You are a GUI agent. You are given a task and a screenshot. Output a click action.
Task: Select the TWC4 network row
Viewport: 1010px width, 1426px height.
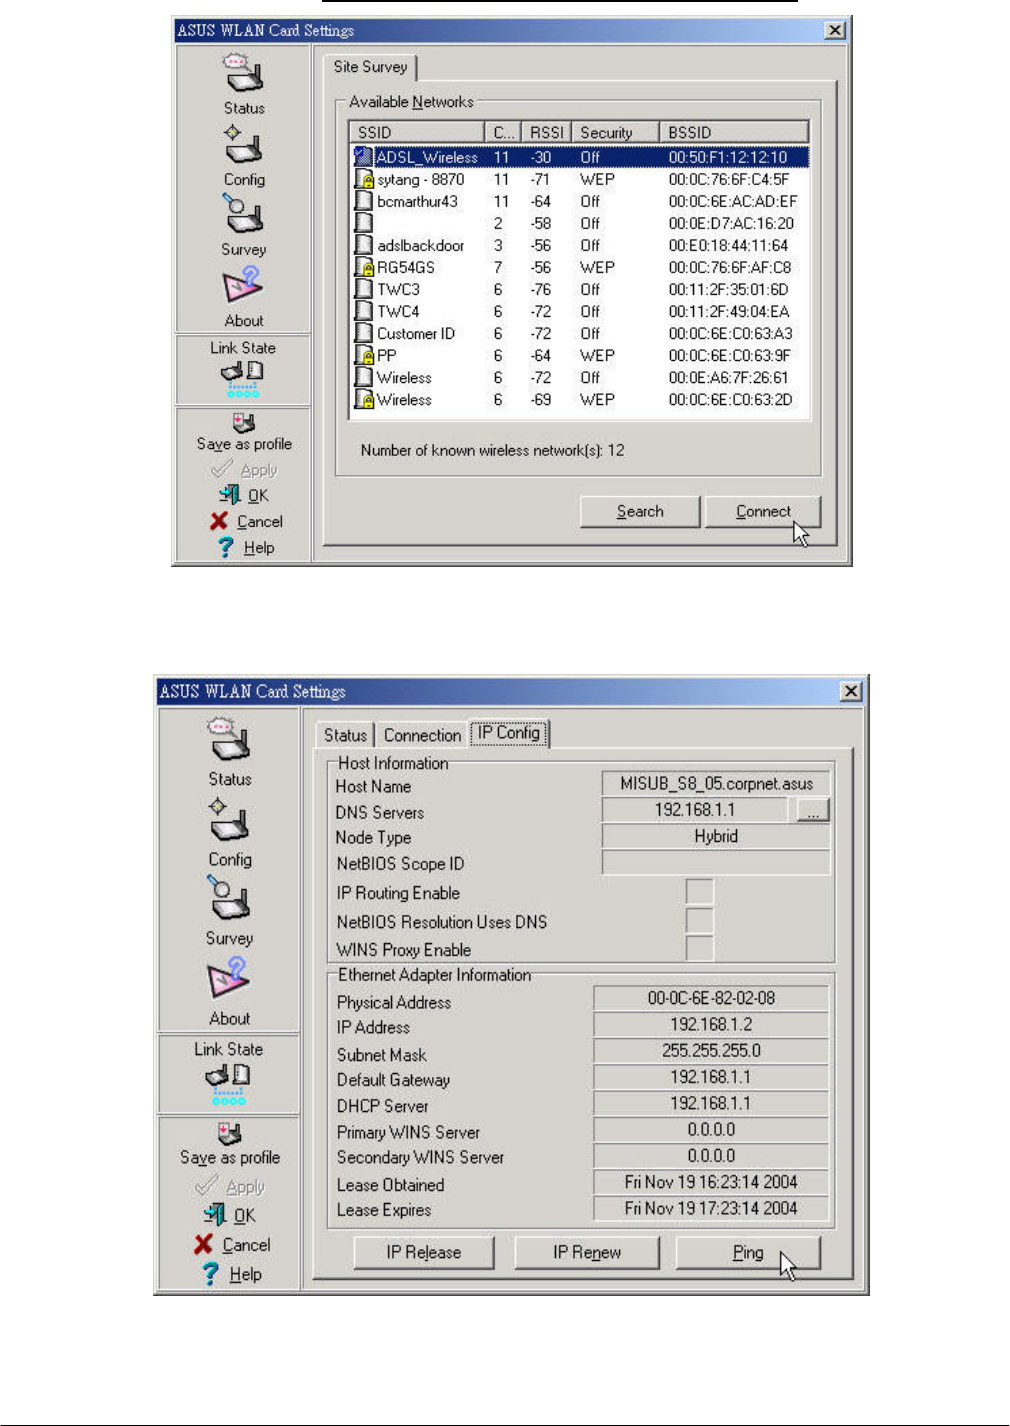coord(579,311)
